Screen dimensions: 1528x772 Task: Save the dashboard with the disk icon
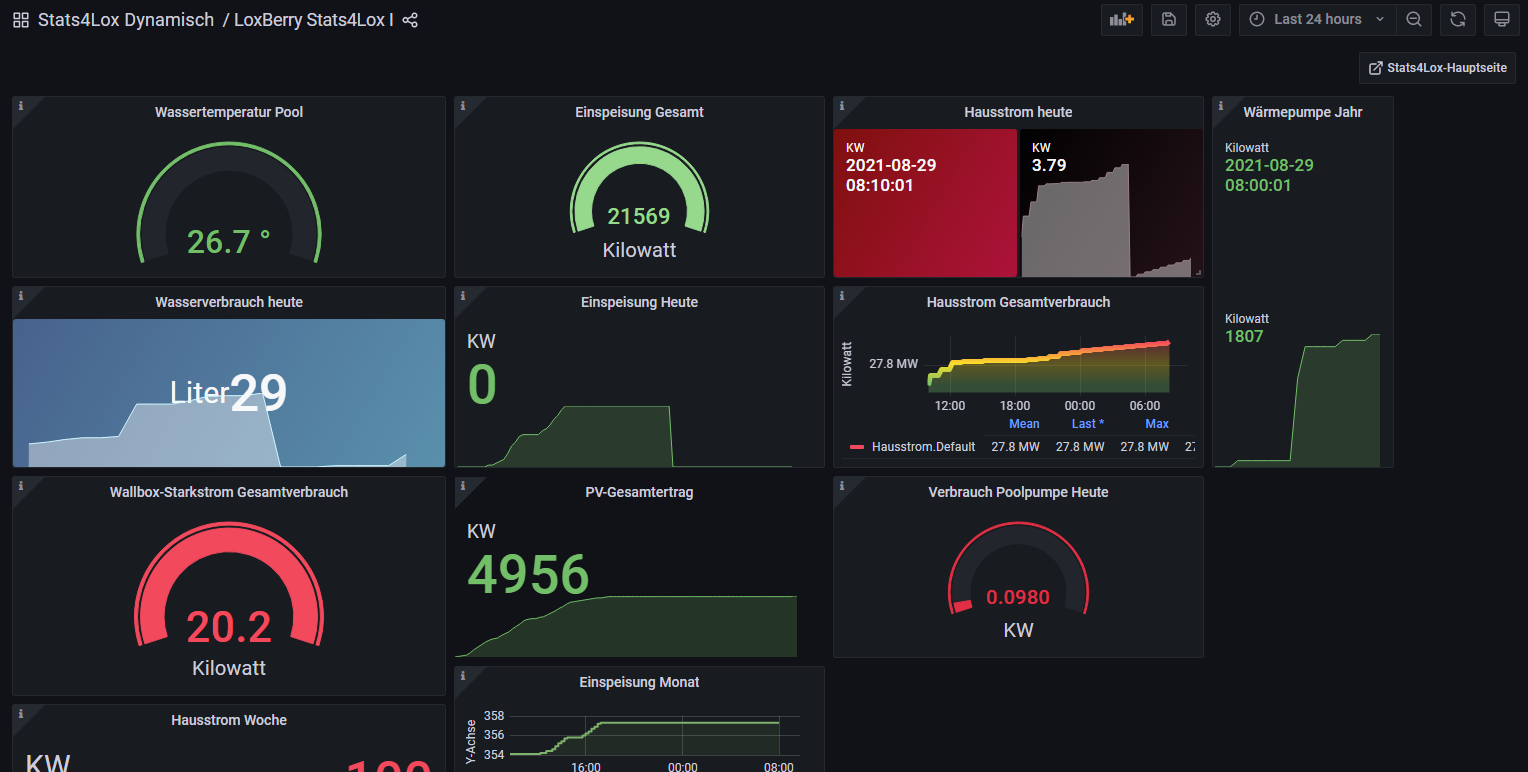(x=1168, y=19)
